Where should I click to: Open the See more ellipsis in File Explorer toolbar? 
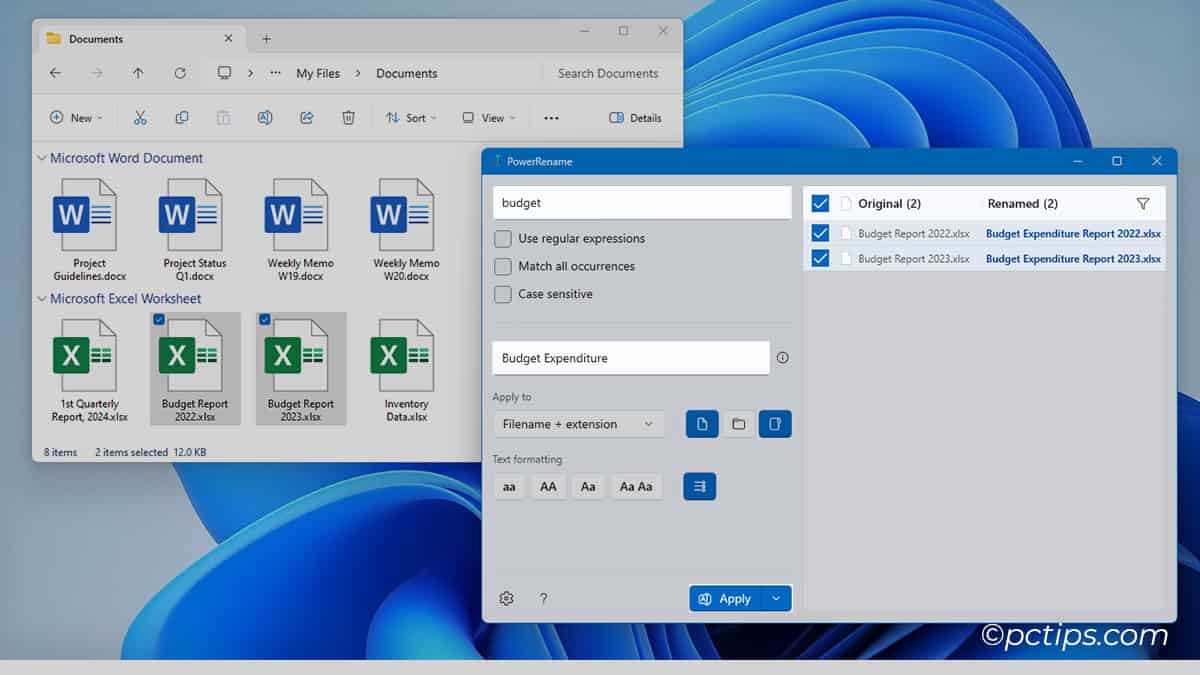(551, 118)
